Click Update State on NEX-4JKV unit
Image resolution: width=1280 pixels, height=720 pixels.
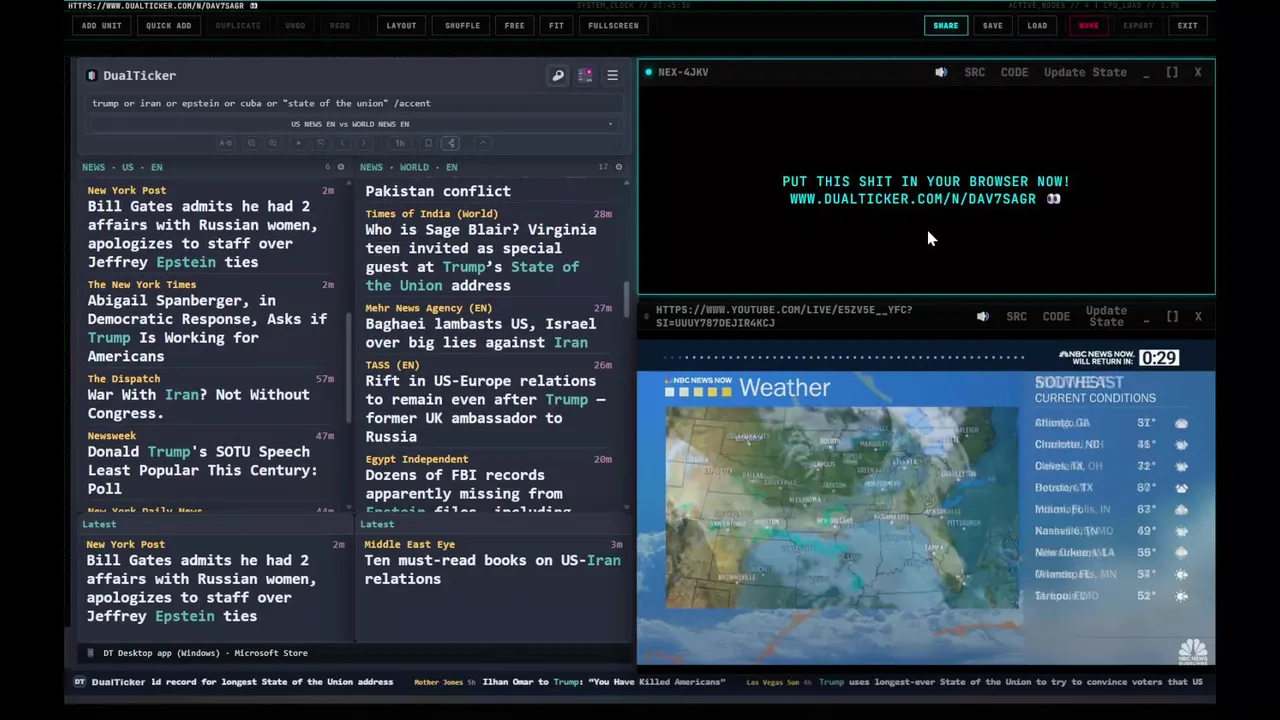pyautogui.click(x=1085, y=72)
